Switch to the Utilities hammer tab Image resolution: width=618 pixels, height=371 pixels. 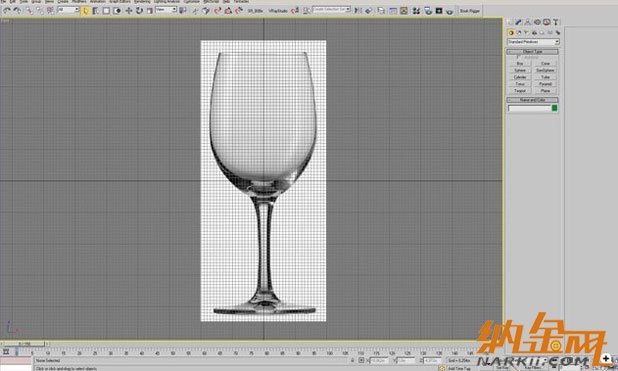[556, 22]
